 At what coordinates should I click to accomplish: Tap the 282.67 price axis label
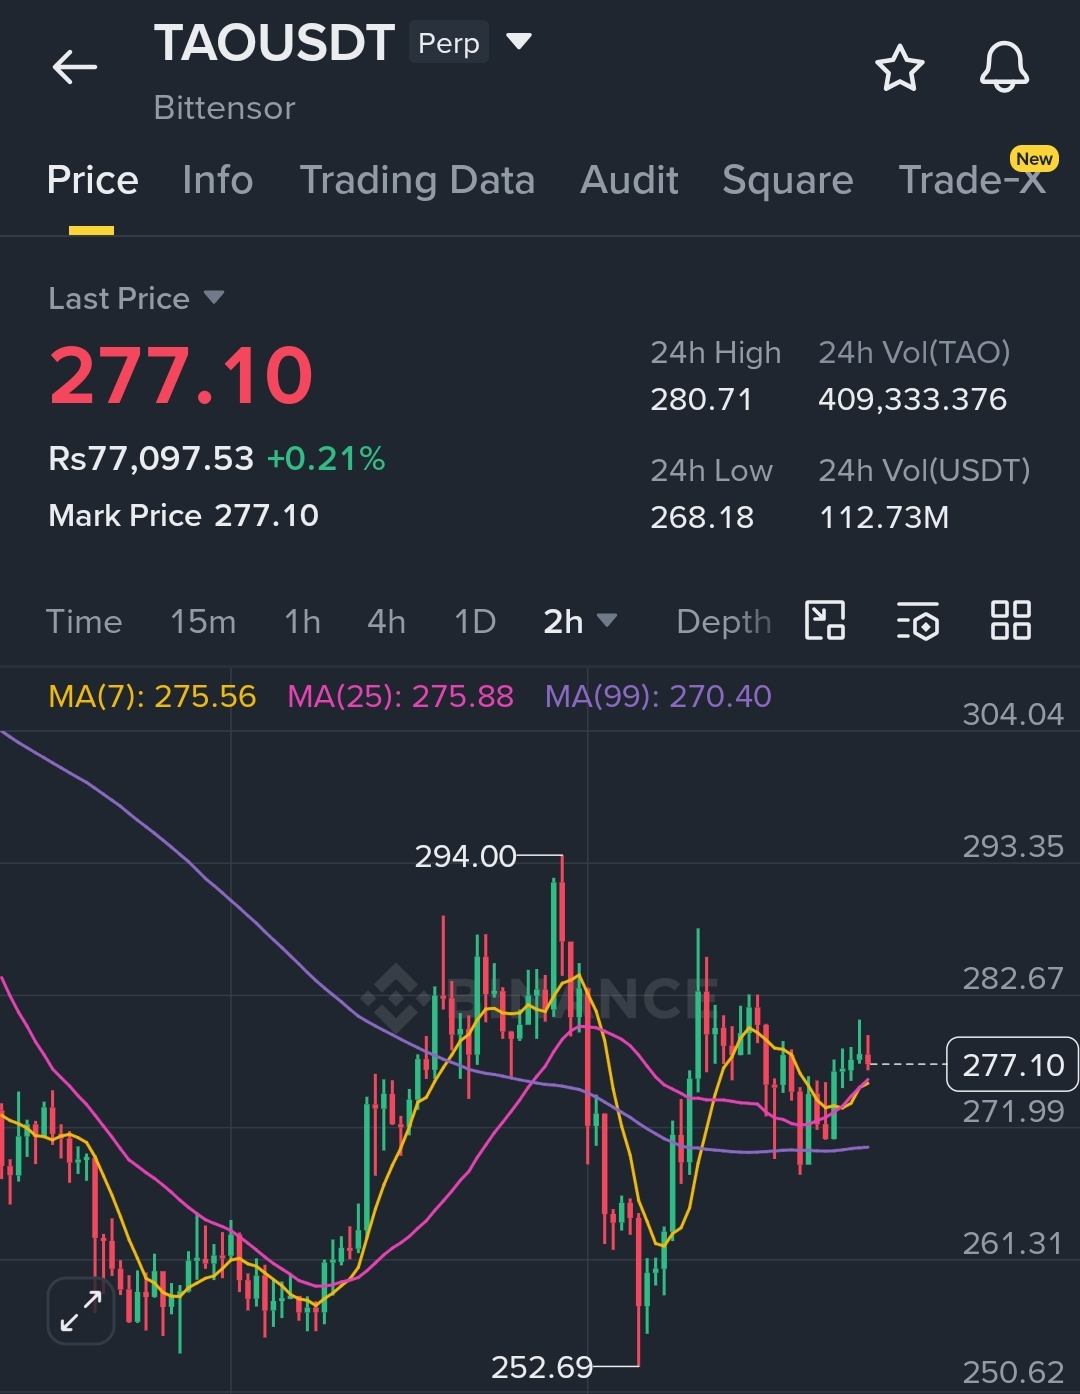[x=1013, y=978]
